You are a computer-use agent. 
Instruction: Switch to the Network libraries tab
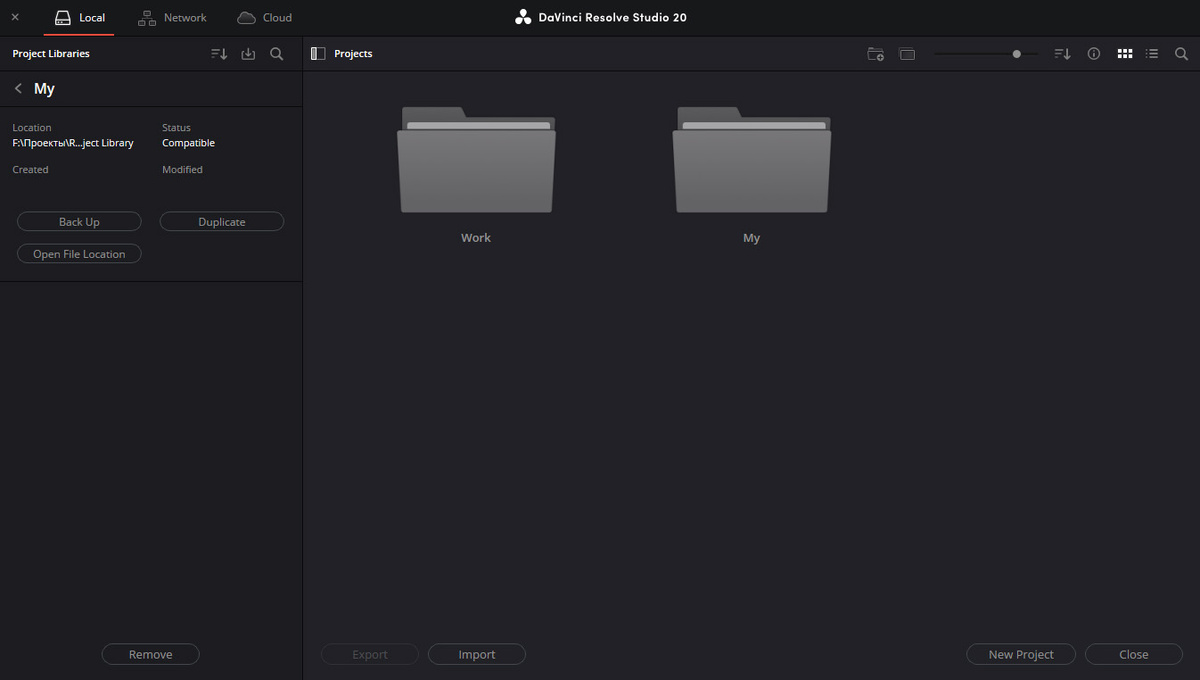pyautogui.click(x=172, y=18)
